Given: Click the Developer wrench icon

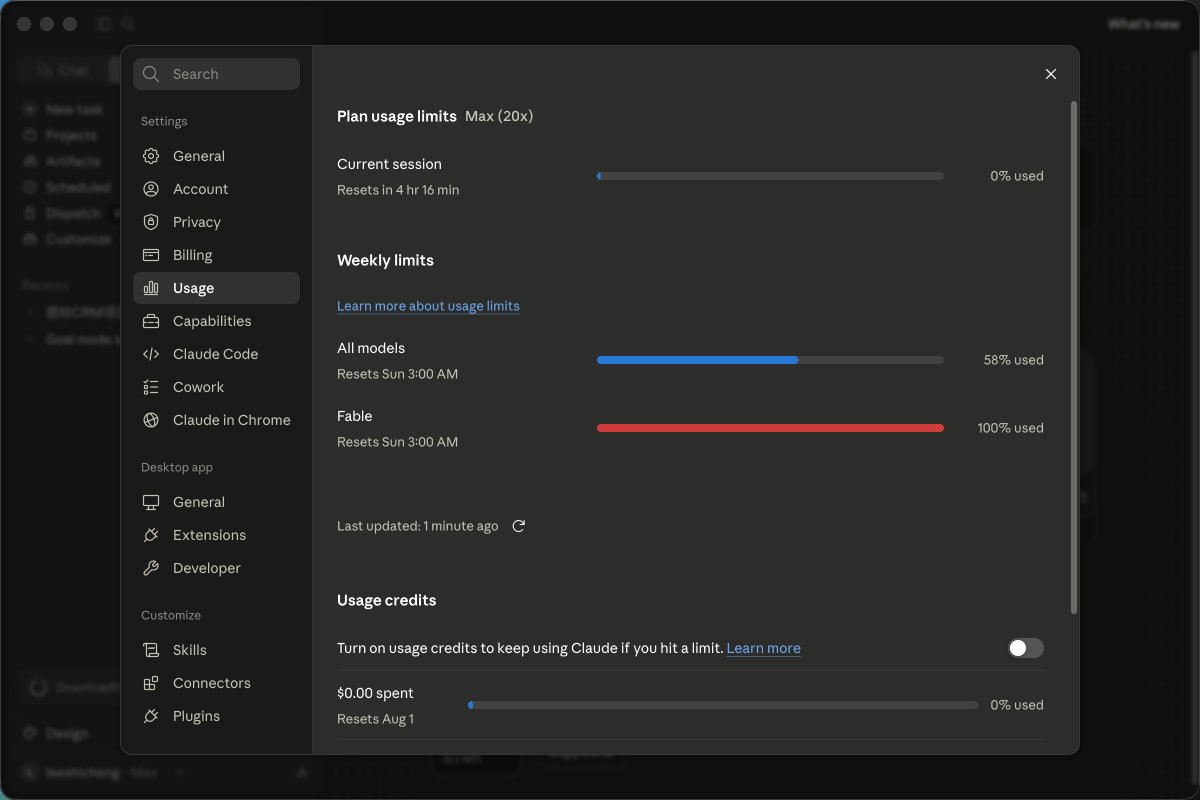Looking at the screenshot, I should click(151, 568).
